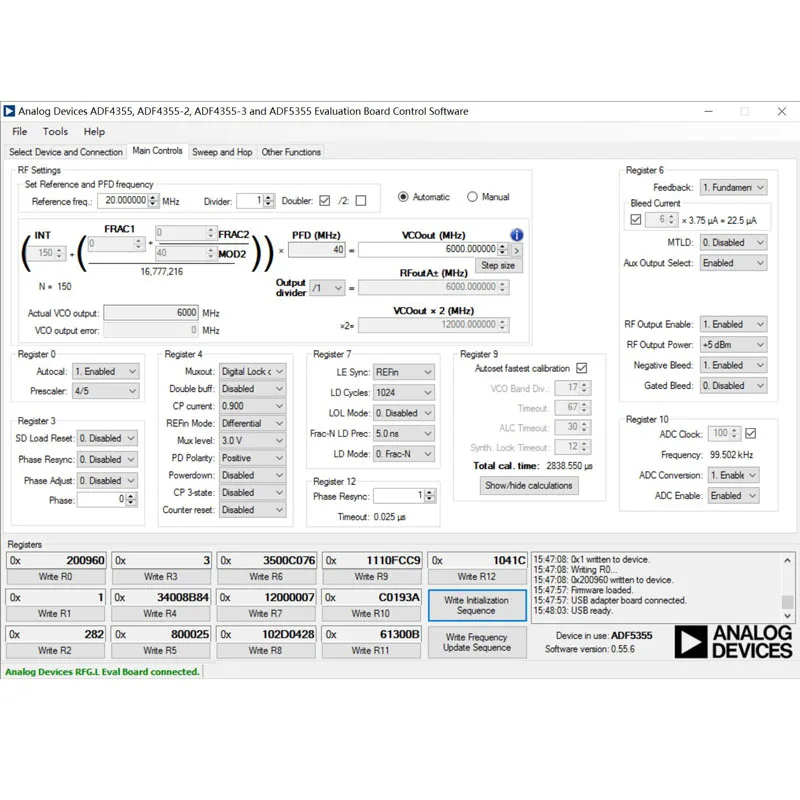Click the log panel vertical scrollbar
Viewport: 800px width, 800px height.
click(787, 587)
